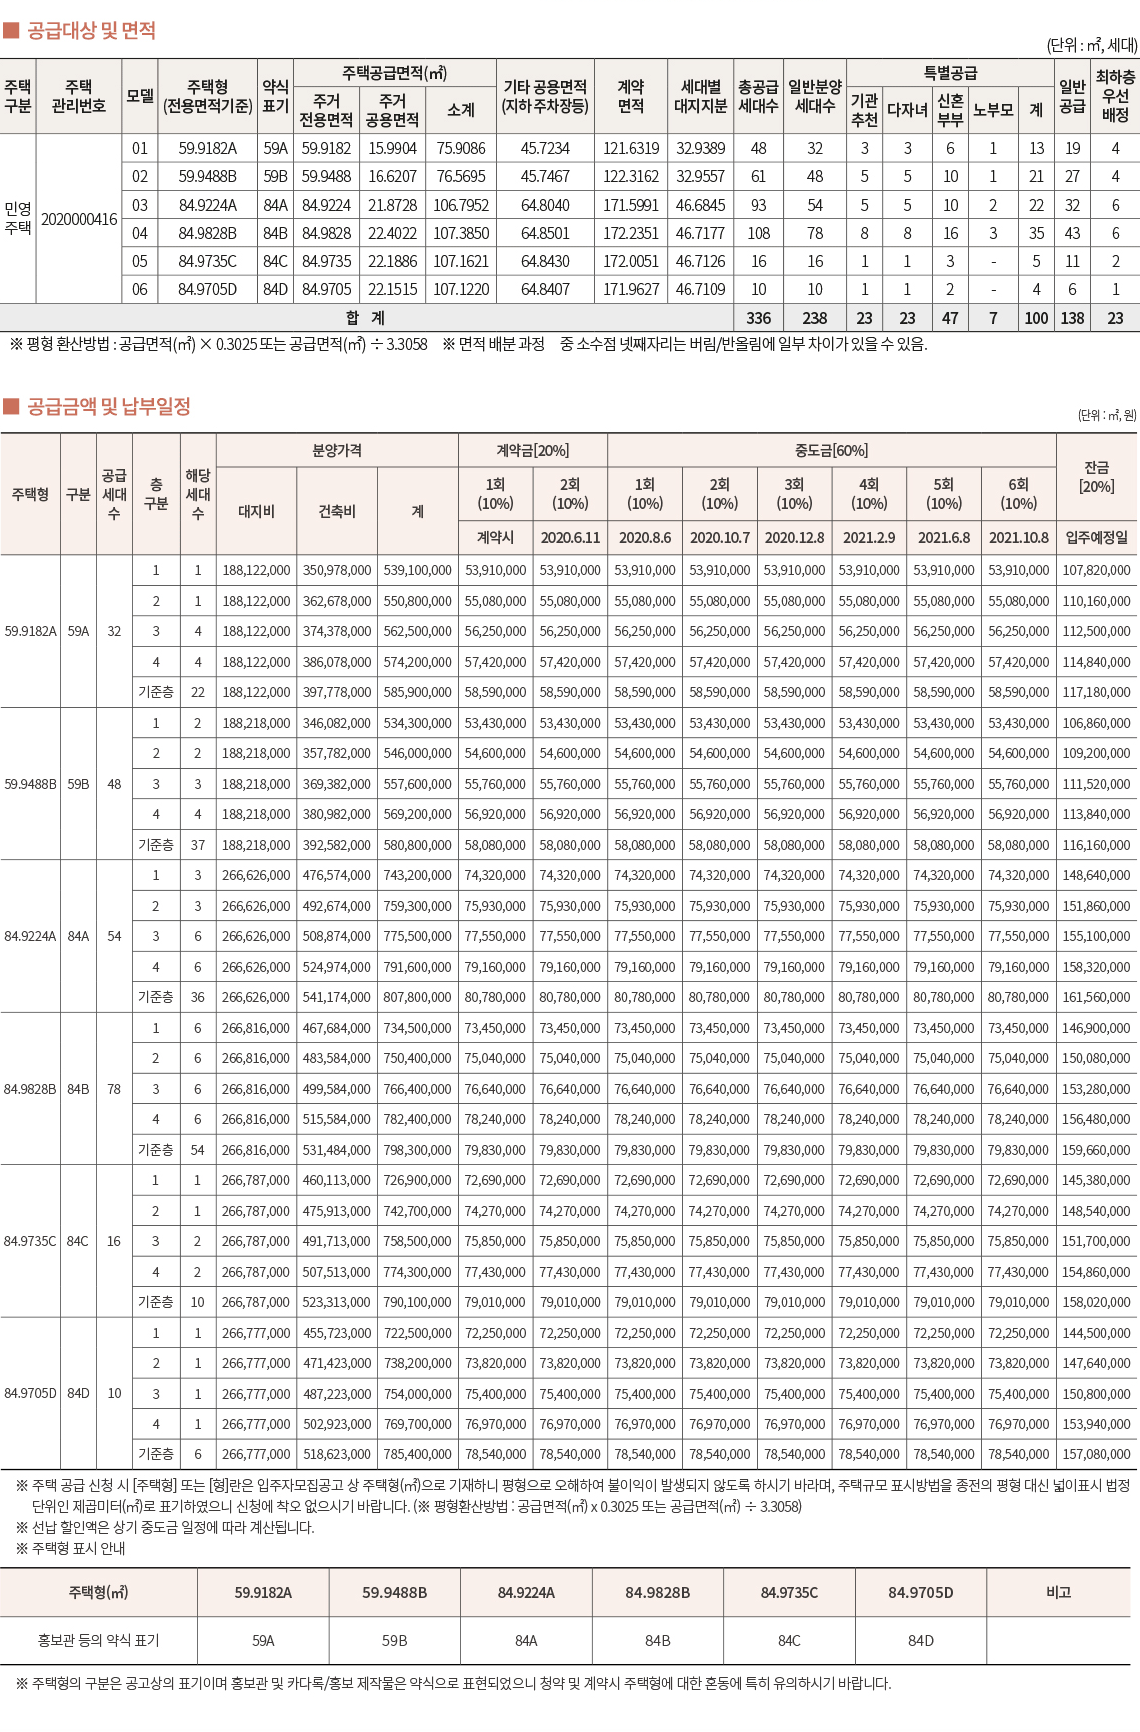Screen dimensions: 1140x1732
Task: Select balance amount '107,820,000'
Action: coord(1097,570)
